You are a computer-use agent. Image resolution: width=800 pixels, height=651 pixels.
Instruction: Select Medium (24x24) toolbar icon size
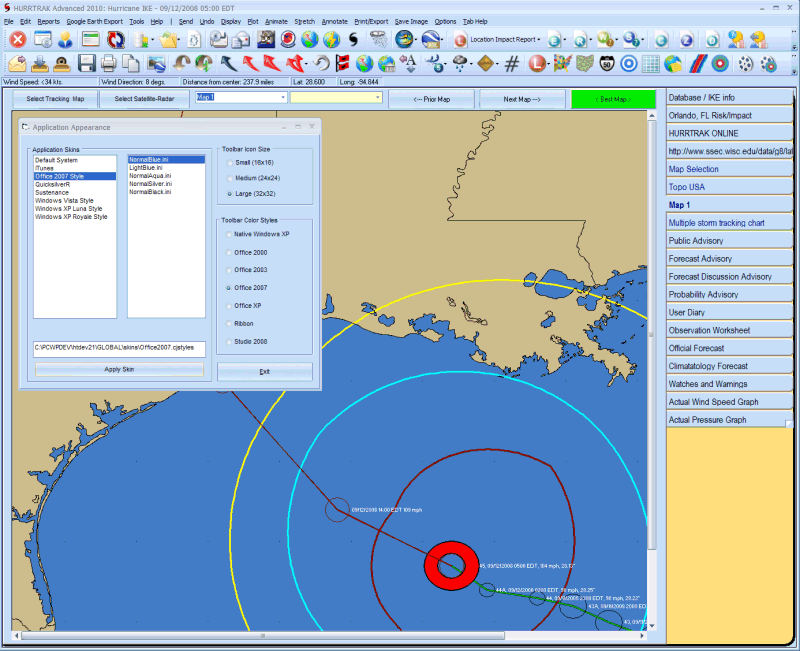231,177
